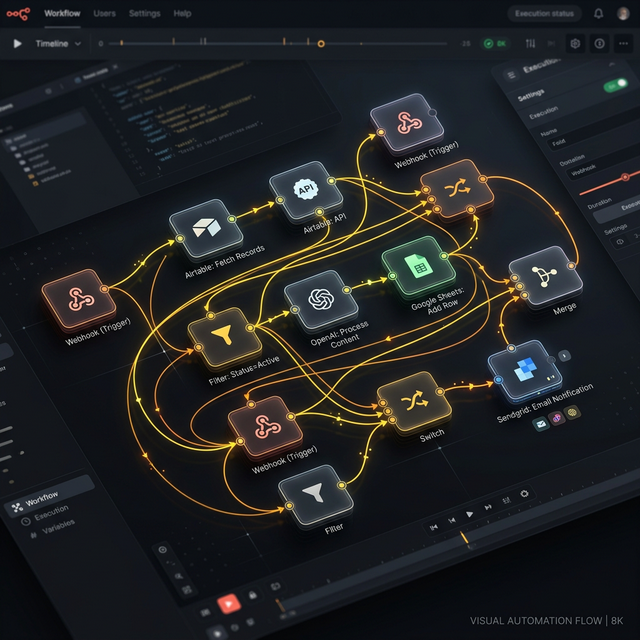The width and height of the screenshot is (640, 640).
Task: Click the numbered badge beside the Sendgrid node
Action: pyautogui.click(x=564, y=356)
